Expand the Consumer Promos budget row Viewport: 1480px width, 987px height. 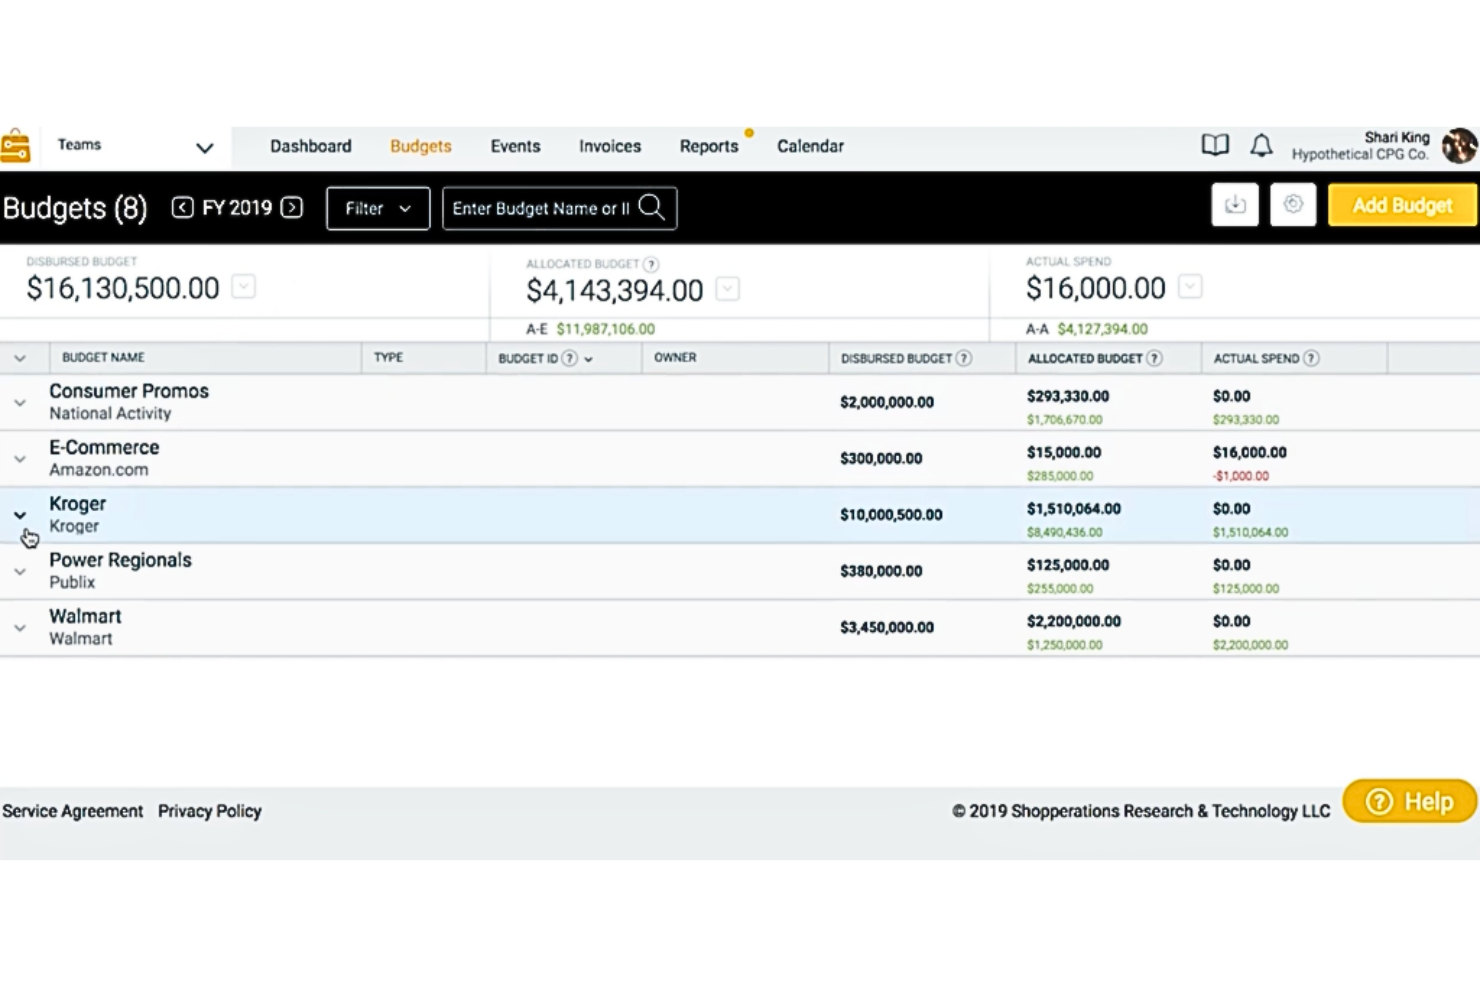20,403
